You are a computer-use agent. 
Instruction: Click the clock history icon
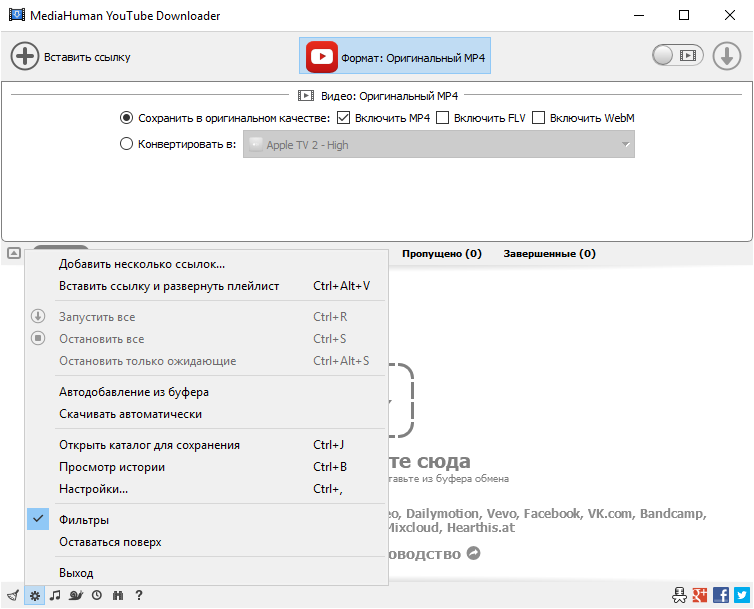pyautogui.click(x=97, y=596)
